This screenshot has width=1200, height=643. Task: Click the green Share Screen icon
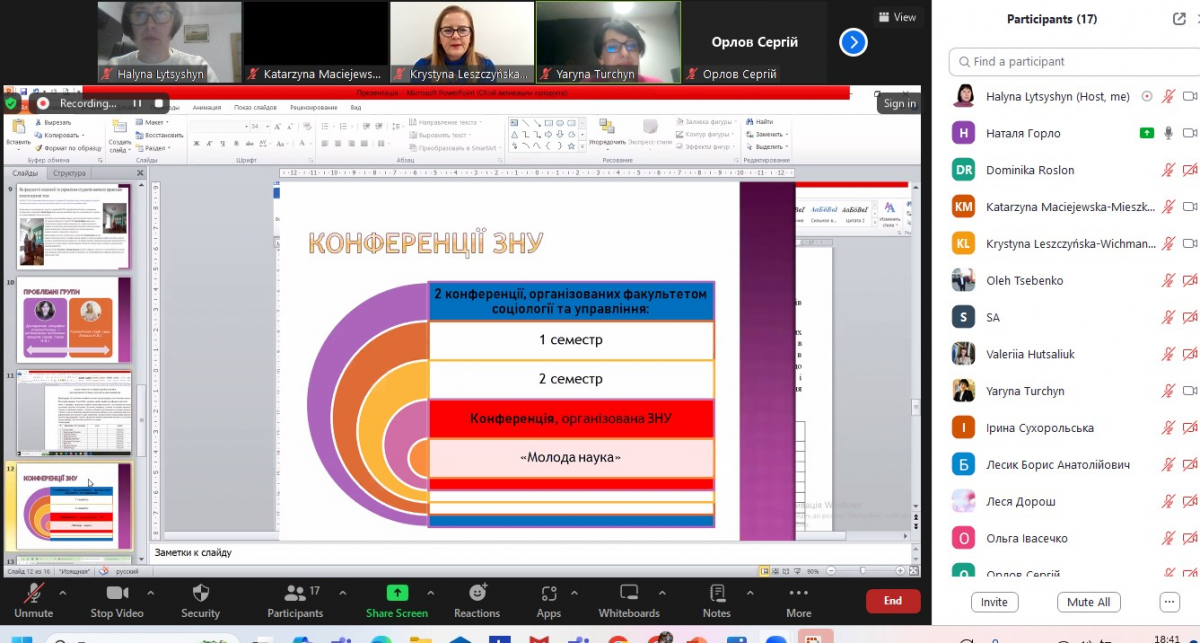pyautogui.click(x=397, y=593)
